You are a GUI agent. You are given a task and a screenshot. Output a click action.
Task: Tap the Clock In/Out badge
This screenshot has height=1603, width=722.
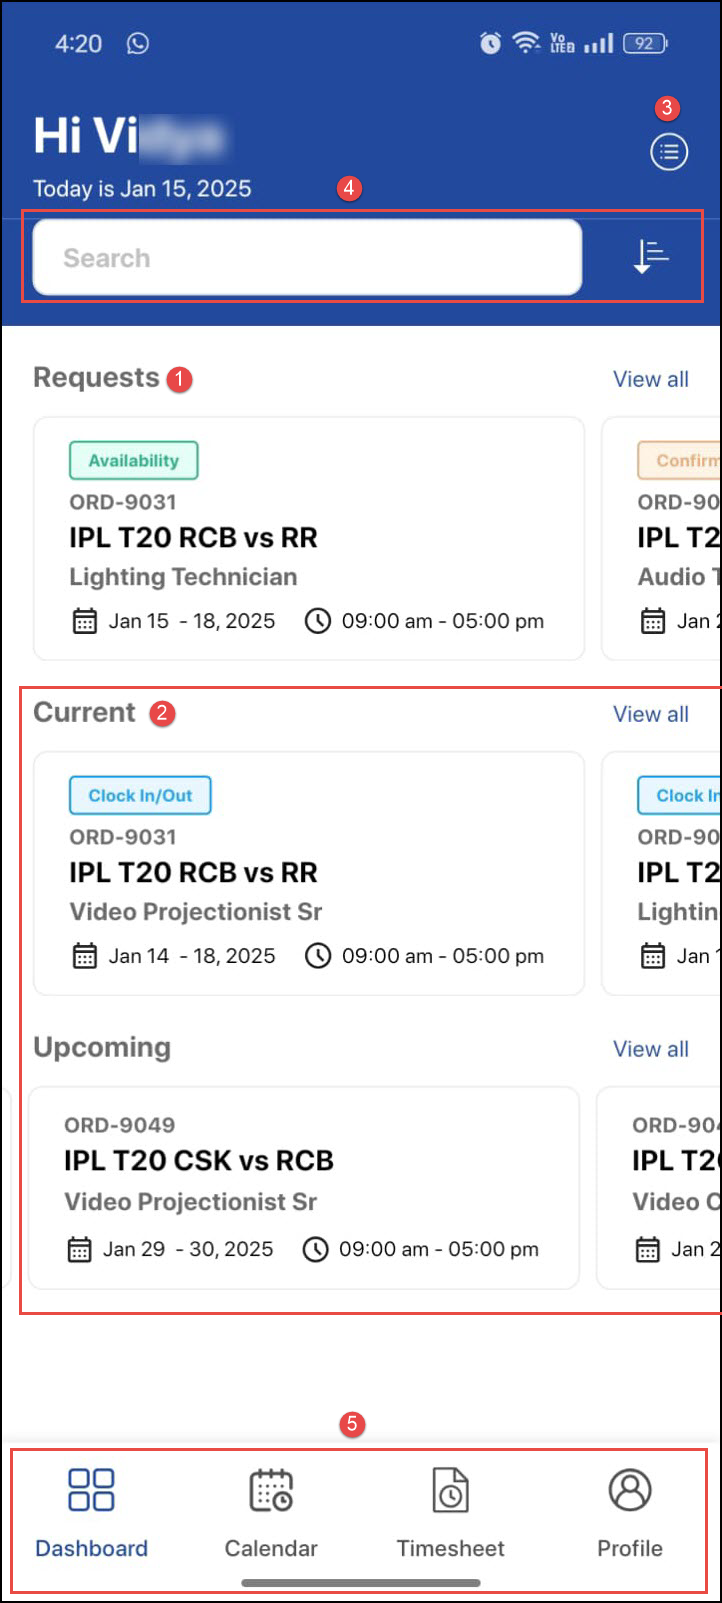point(140,796)
